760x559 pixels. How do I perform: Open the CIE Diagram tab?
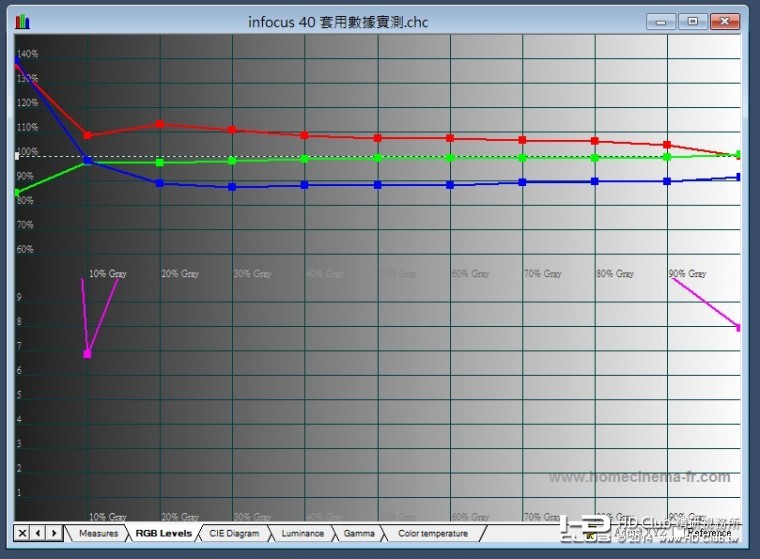(x=233, y=533)
